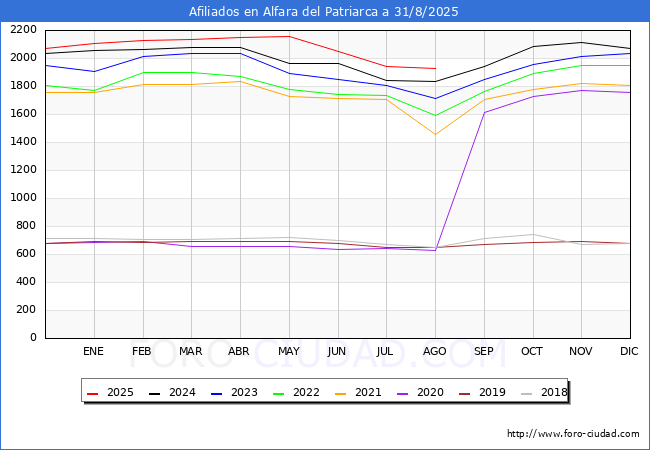650x450 pixels.
Task: Click the MAY month label on x-axis
Action: click(x=288, y=351)
